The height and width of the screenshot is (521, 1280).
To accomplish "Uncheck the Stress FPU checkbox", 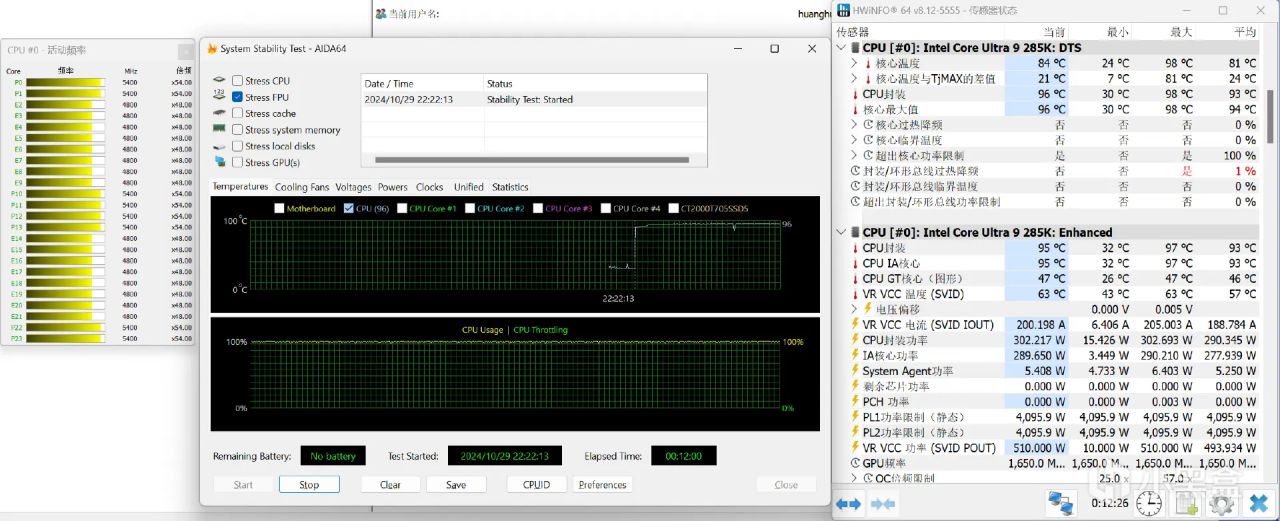I will tap(237, 97).
